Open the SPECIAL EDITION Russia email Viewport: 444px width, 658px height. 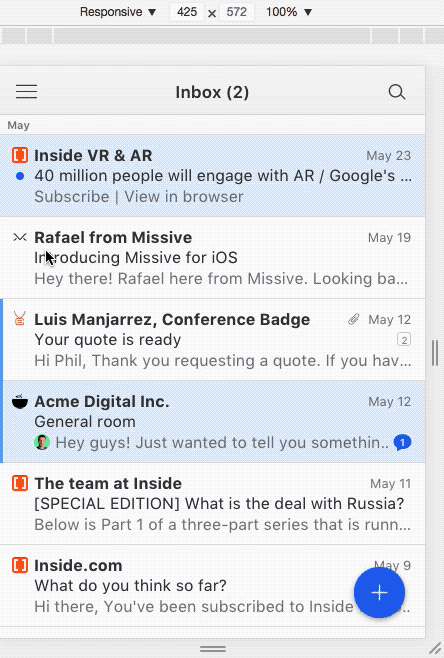212,504
